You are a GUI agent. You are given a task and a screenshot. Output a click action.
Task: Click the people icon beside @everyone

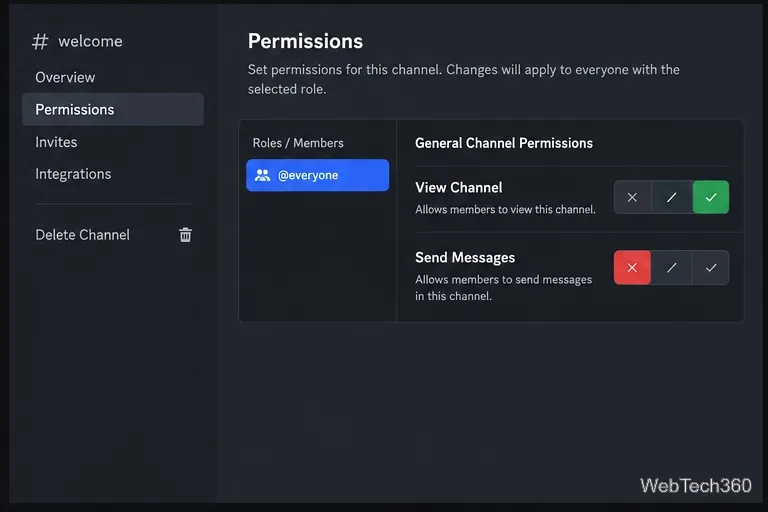263,175
